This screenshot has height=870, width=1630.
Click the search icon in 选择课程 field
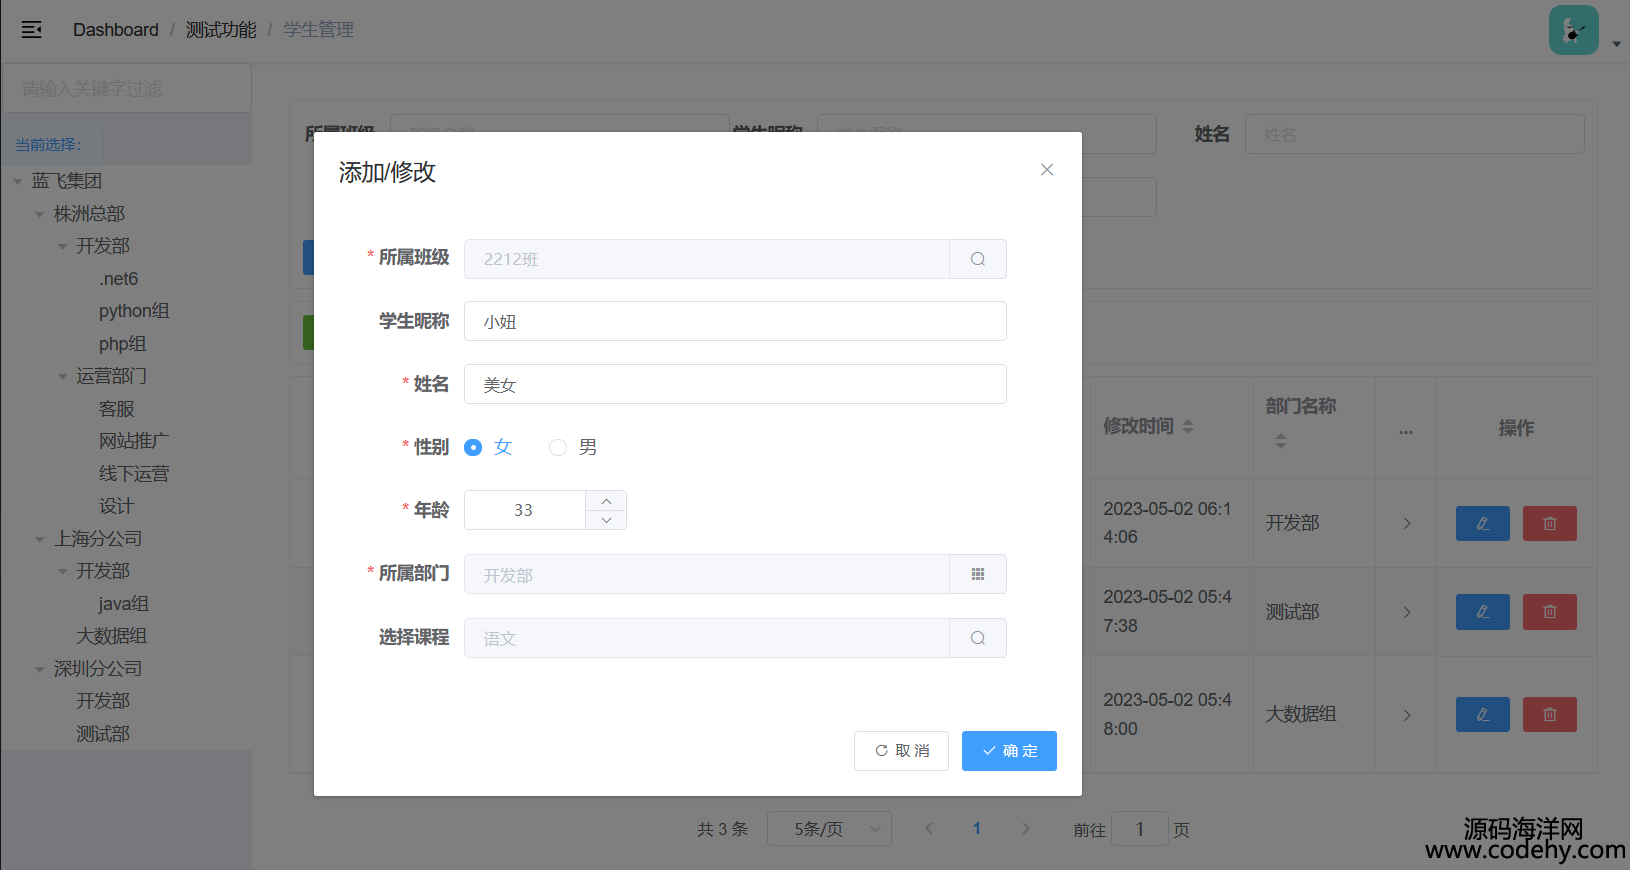coord(978,638)
